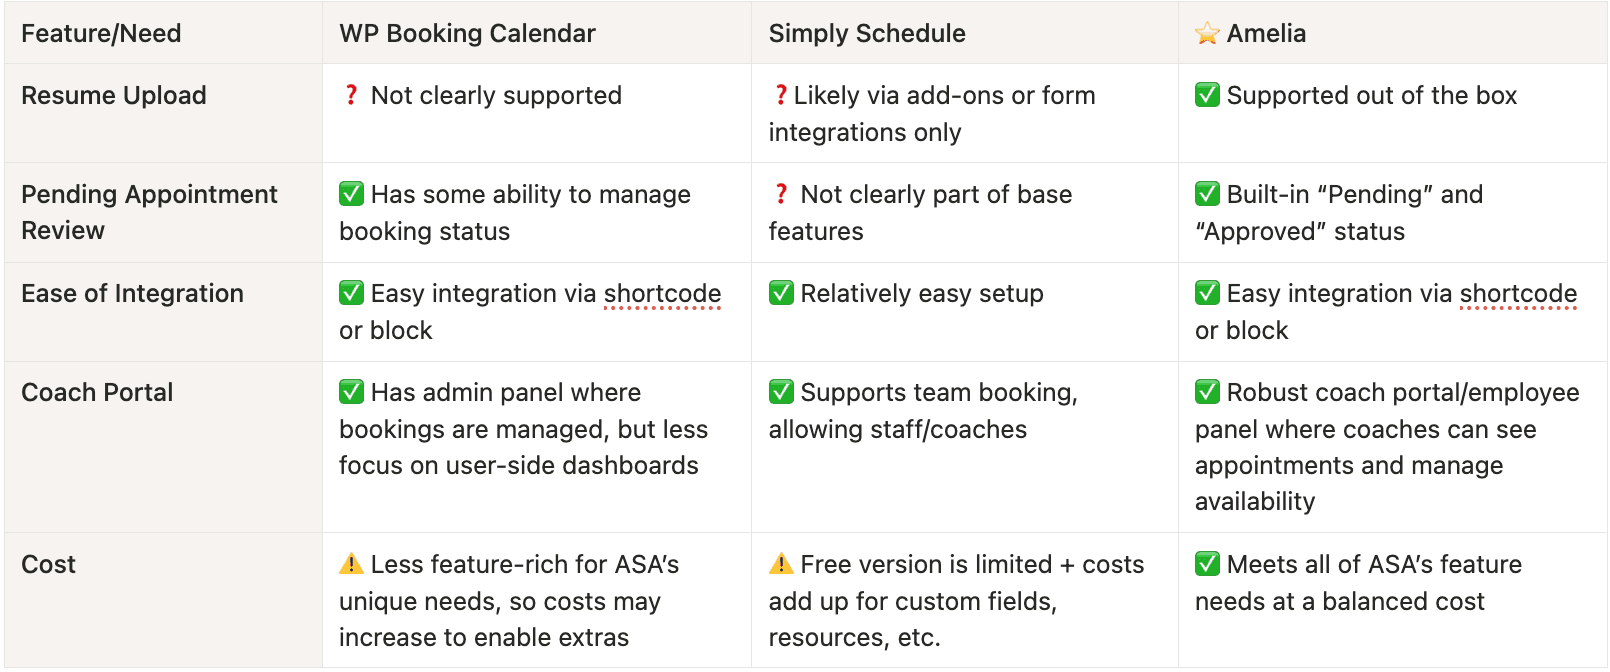Viewport: 1610px width, 672px height.
Task: Click green checkmark beside Meets all of ASA's feature
Action: click(1207, 564)
